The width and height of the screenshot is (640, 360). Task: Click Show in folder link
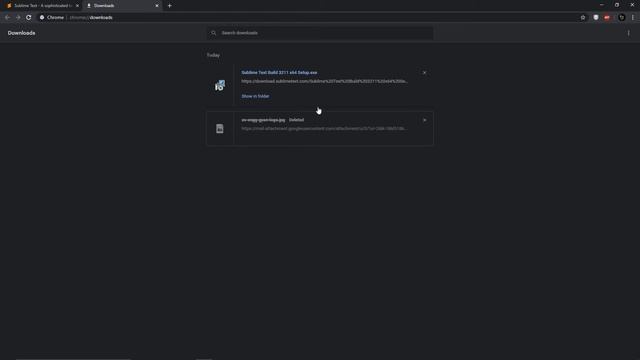255,96
